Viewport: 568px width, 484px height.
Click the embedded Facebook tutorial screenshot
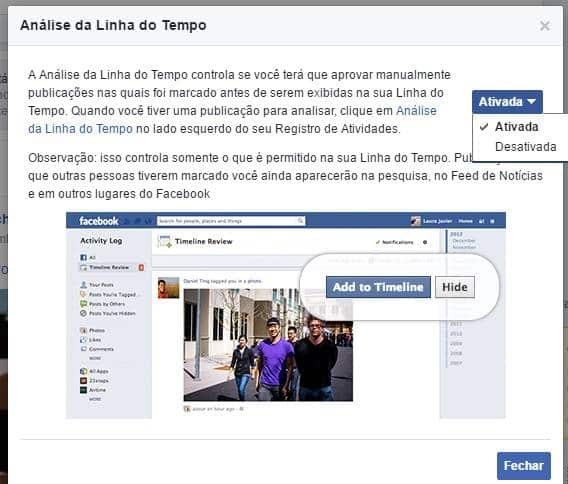[285, 315]
